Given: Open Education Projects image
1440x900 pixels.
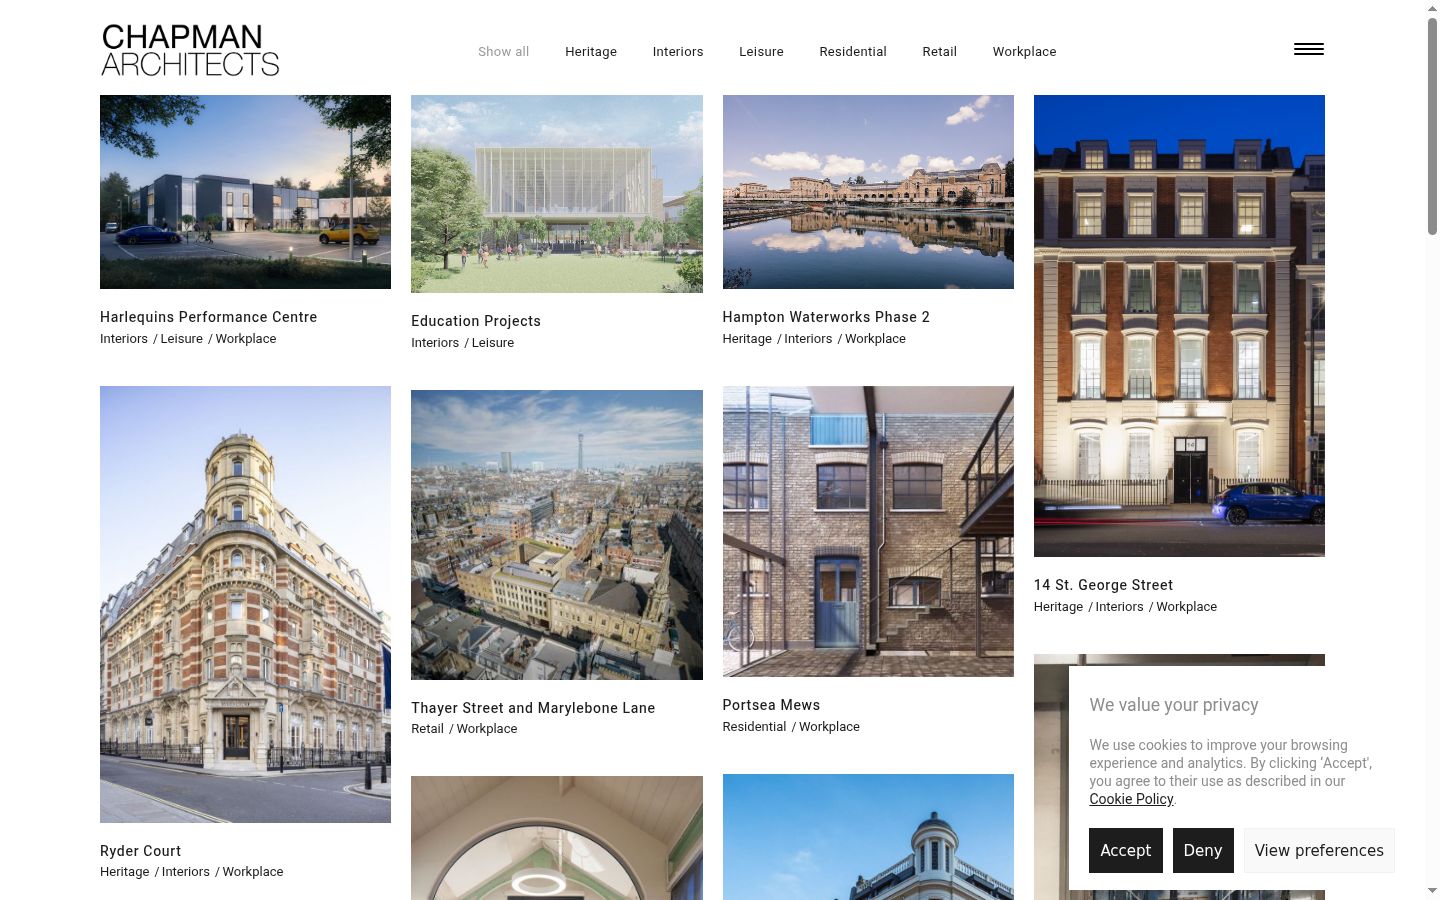Looking at the screenshot, I should (557, 194).
